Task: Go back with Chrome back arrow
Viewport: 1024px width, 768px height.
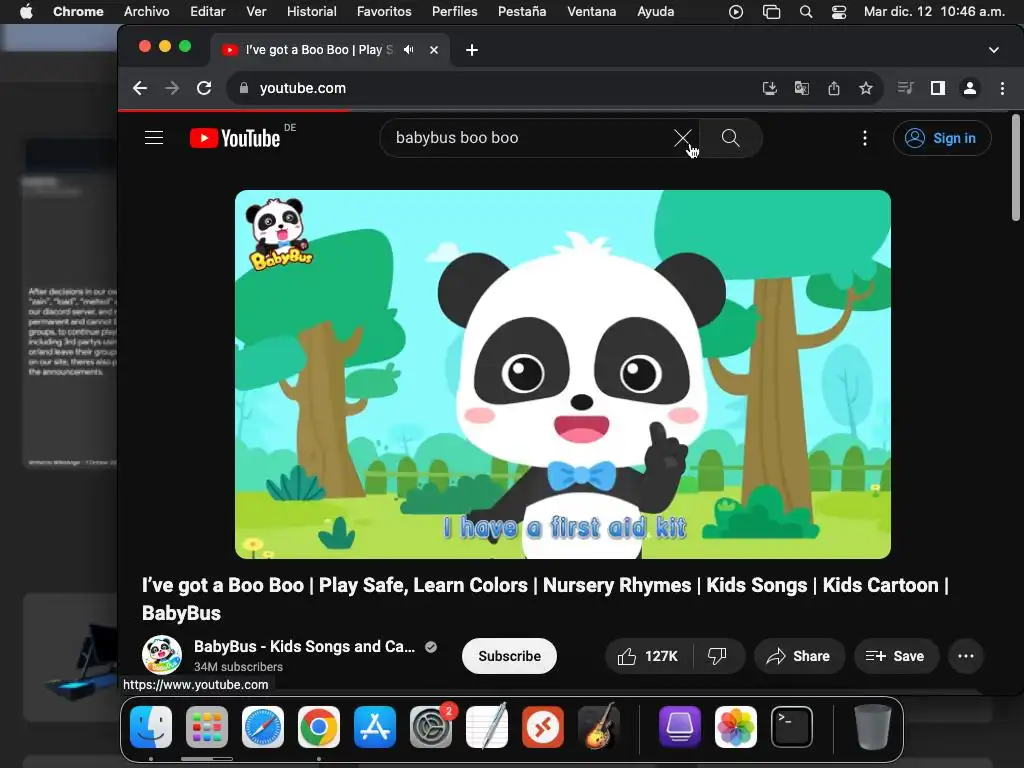Action: coord(140,88)
